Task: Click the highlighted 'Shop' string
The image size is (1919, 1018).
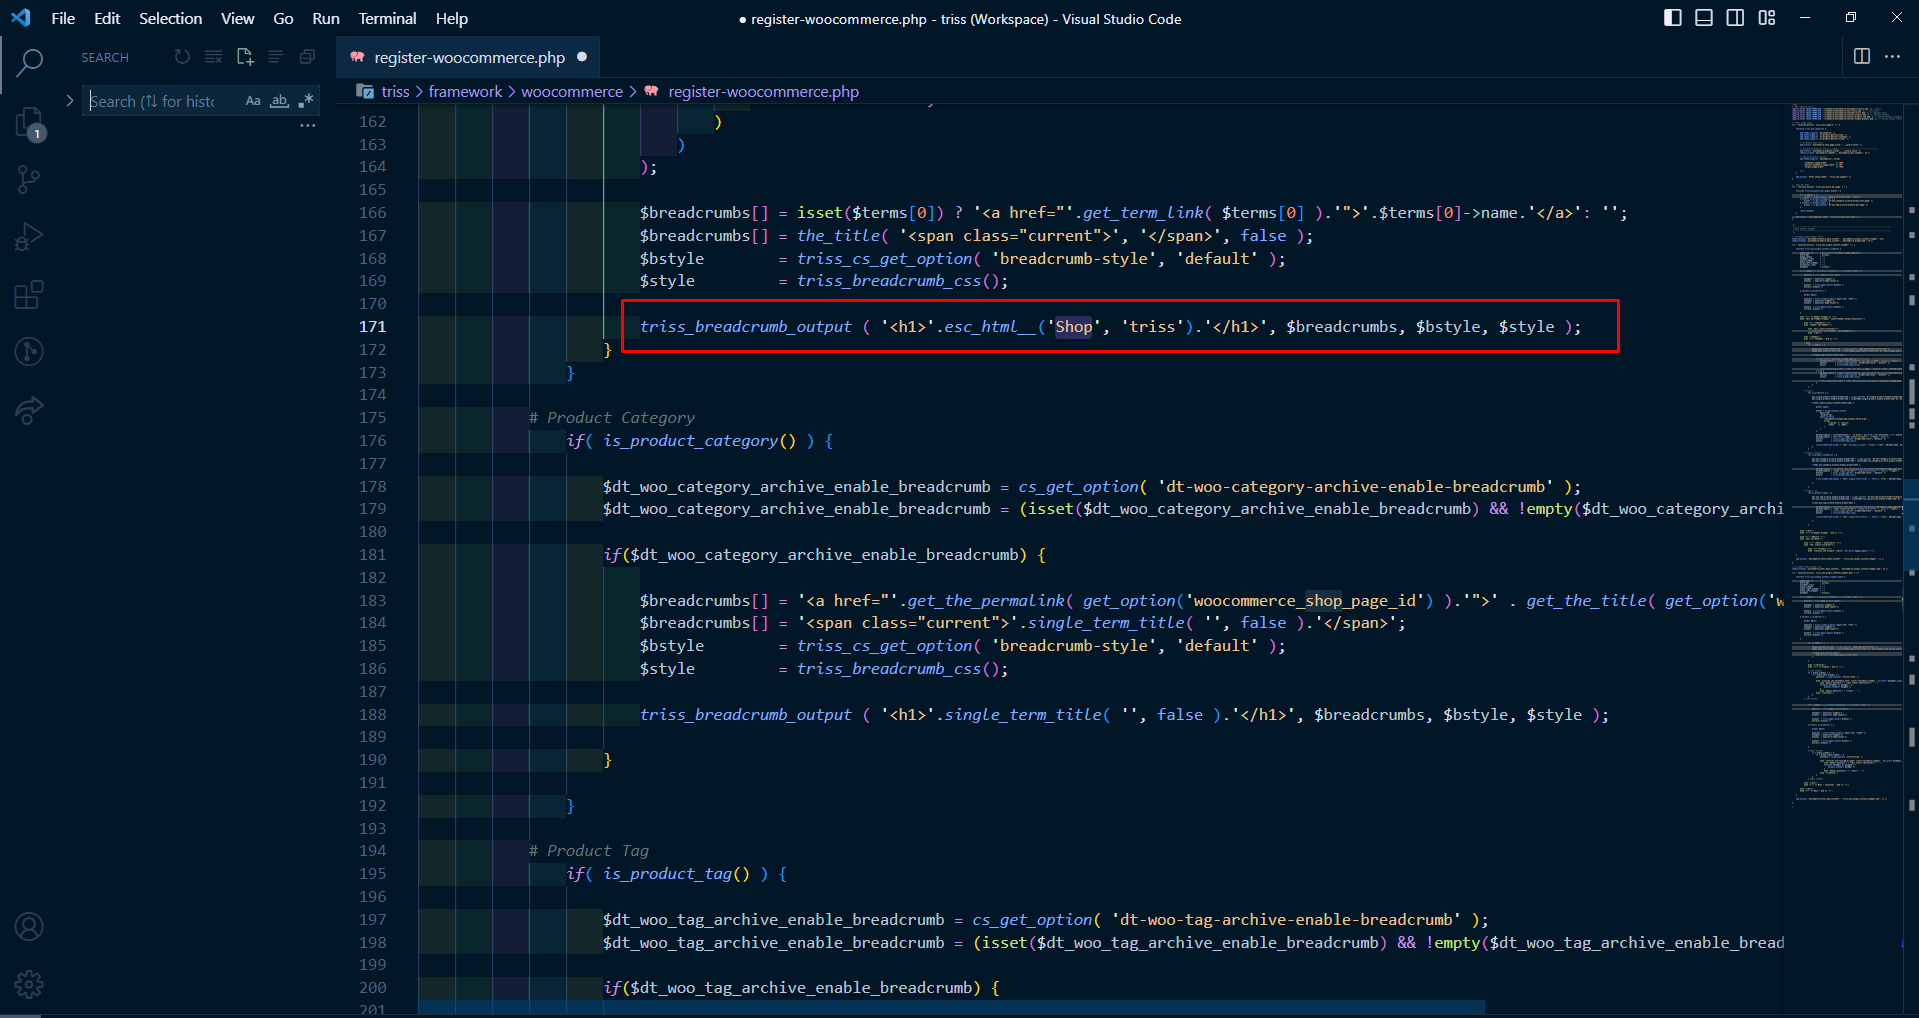Action: point(1074,326)
